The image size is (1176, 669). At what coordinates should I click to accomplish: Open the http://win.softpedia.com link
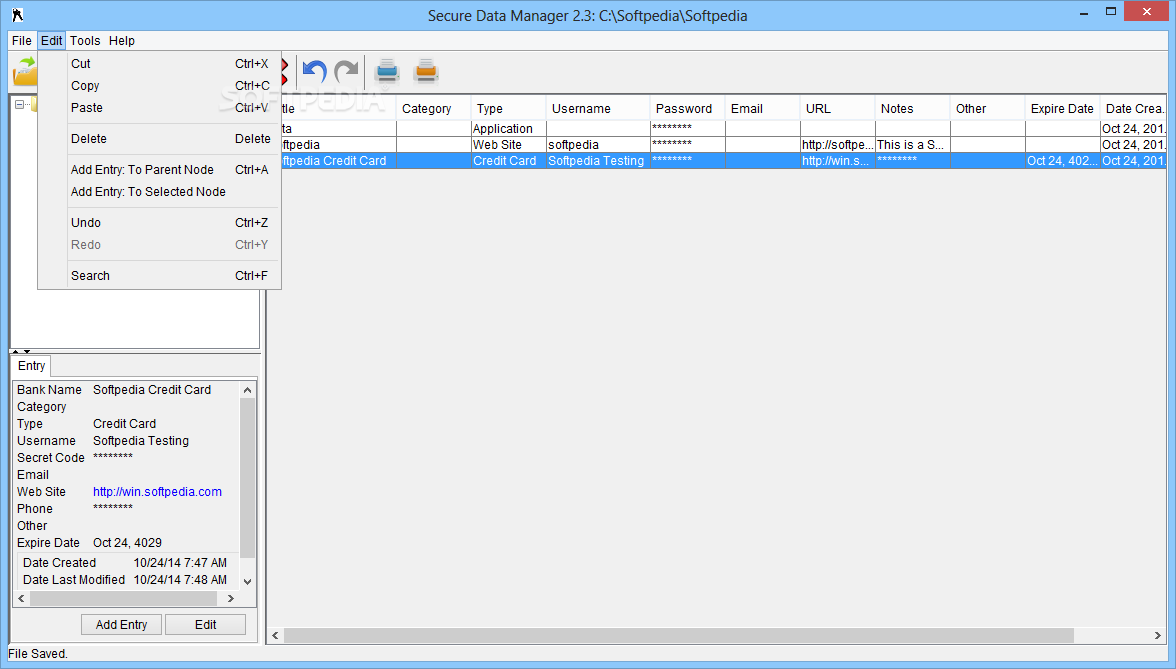click(x=158, y=492)
